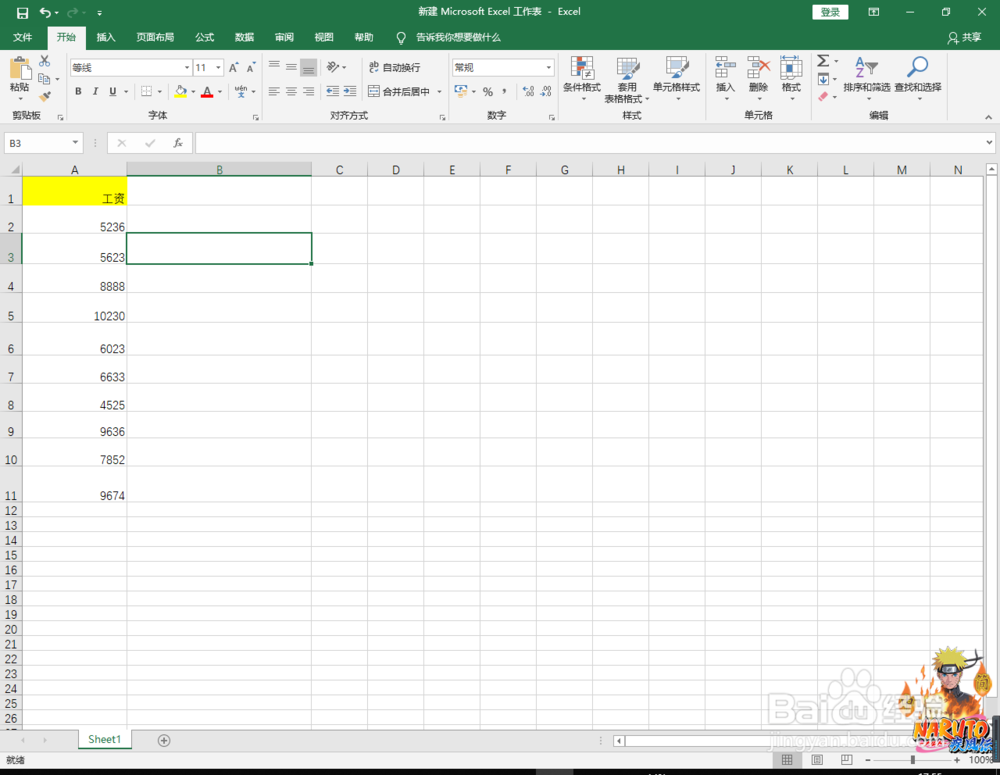Click the yellow 工资 header cell
The height and width of the screenshot is (775, 1000).
[x=75, y=191]
